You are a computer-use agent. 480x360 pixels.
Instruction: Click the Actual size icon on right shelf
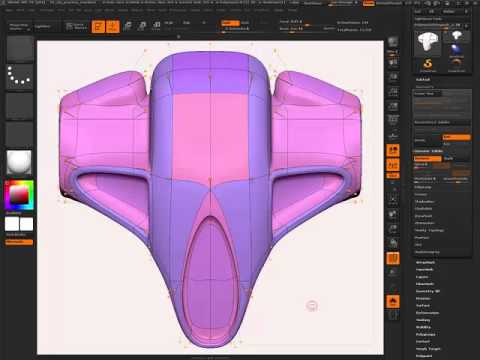coord(393,91)
